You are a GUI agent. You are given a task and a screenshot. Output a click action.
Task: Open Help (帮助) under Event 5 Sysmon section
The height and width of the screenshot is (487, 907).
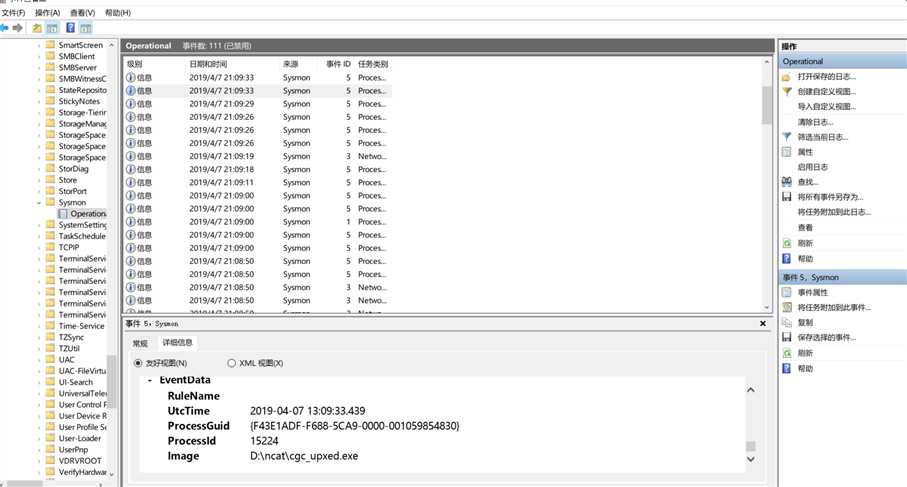(805, 368)
